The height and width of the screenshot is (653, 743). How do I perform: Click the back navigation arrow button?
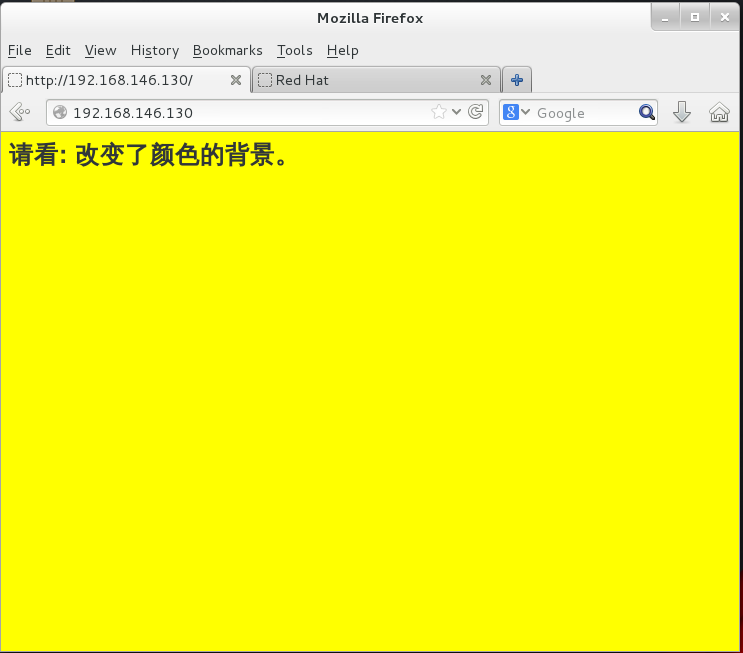(19, 112)
